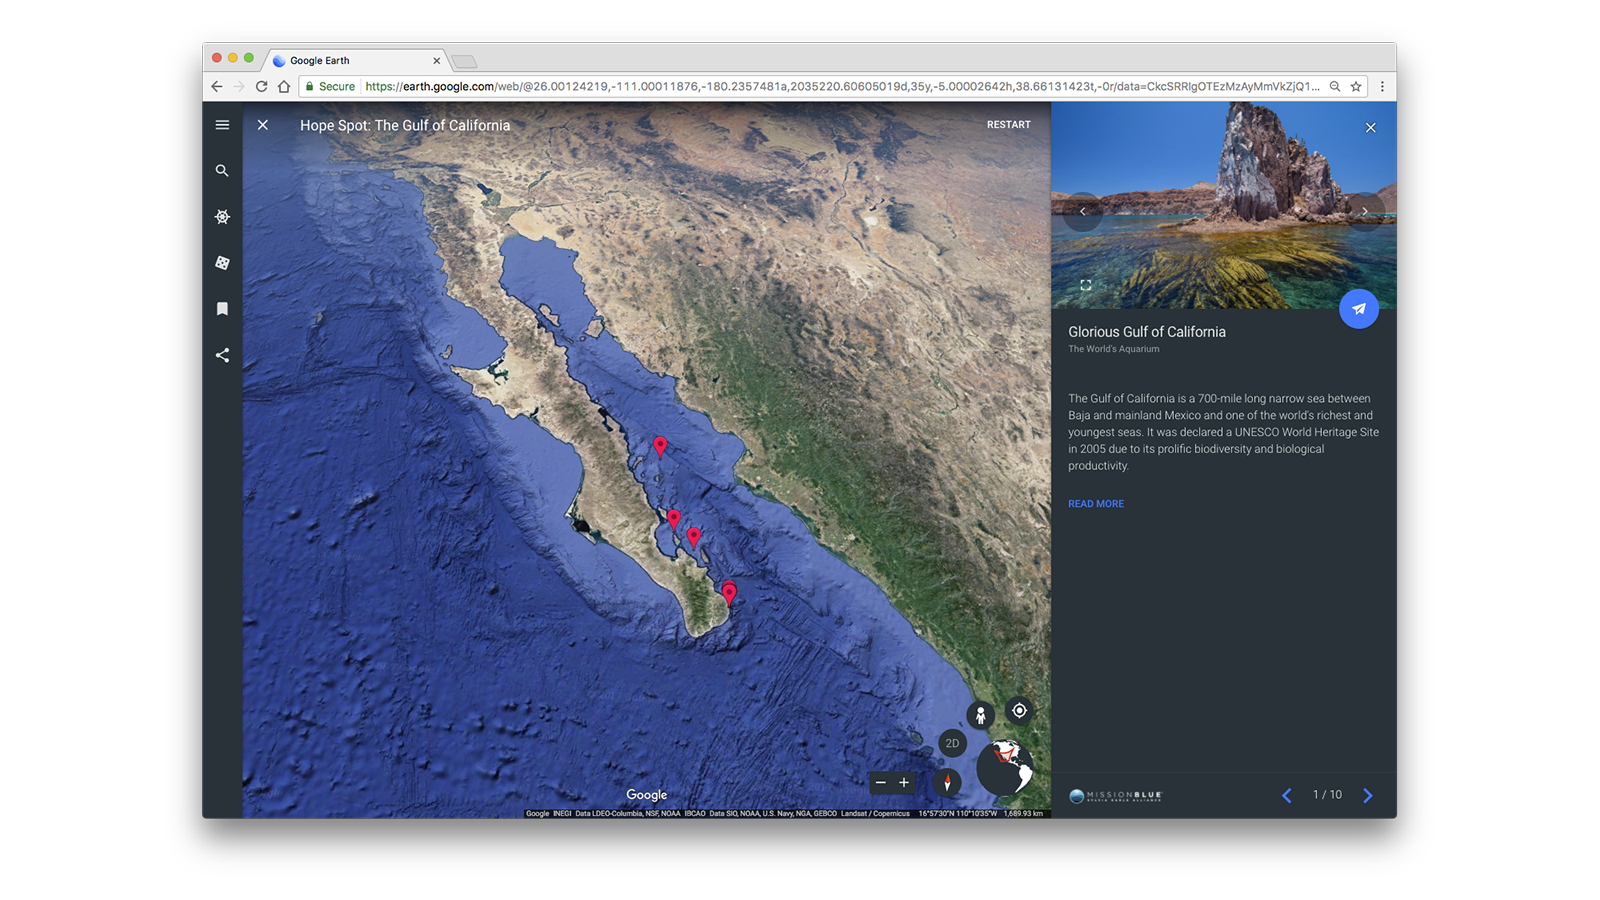This screenshot has width=1600, height=900.
Task: Reload the page
Action: tap(262, 87)
